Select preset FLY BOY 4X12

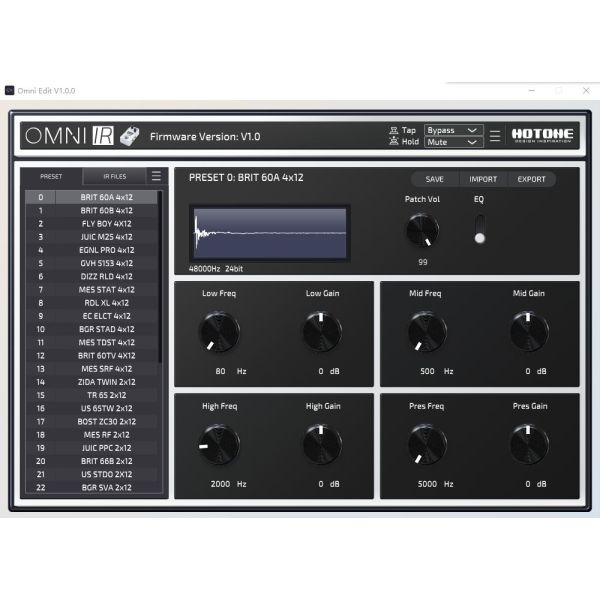(92, 223)
